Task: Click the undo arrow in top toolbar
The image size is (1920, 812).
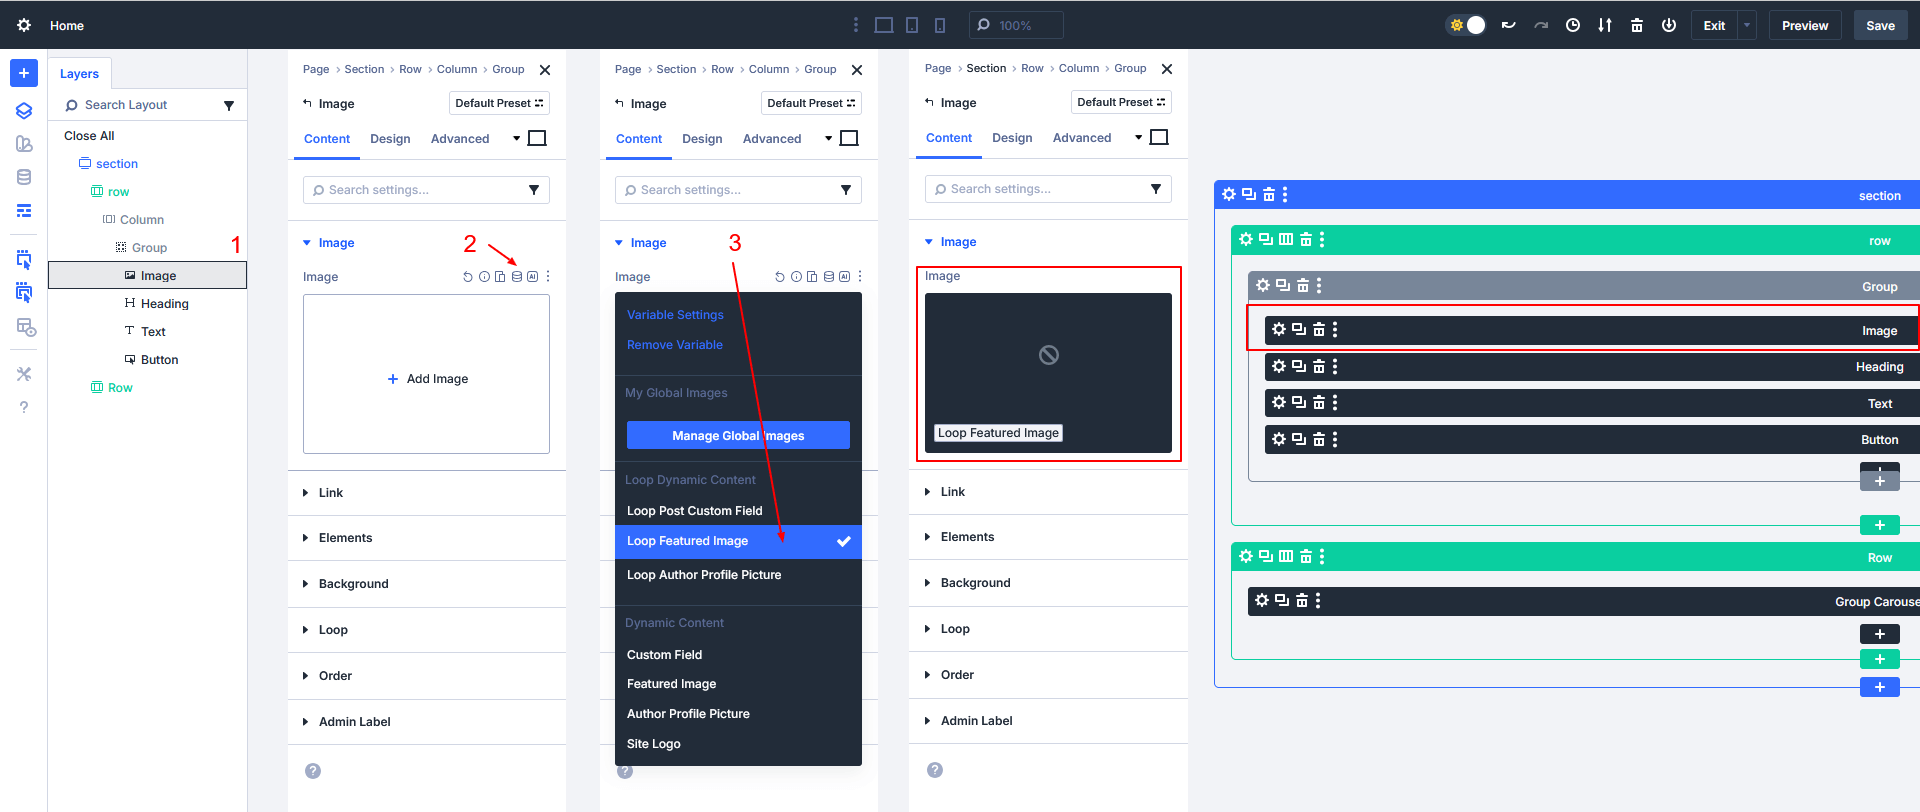Action: 1509,25
